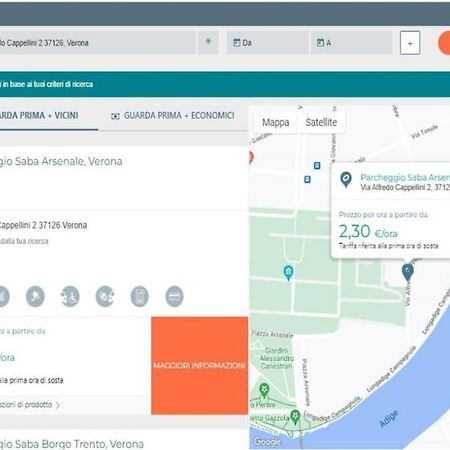Click the address search input field

(97, 43)
